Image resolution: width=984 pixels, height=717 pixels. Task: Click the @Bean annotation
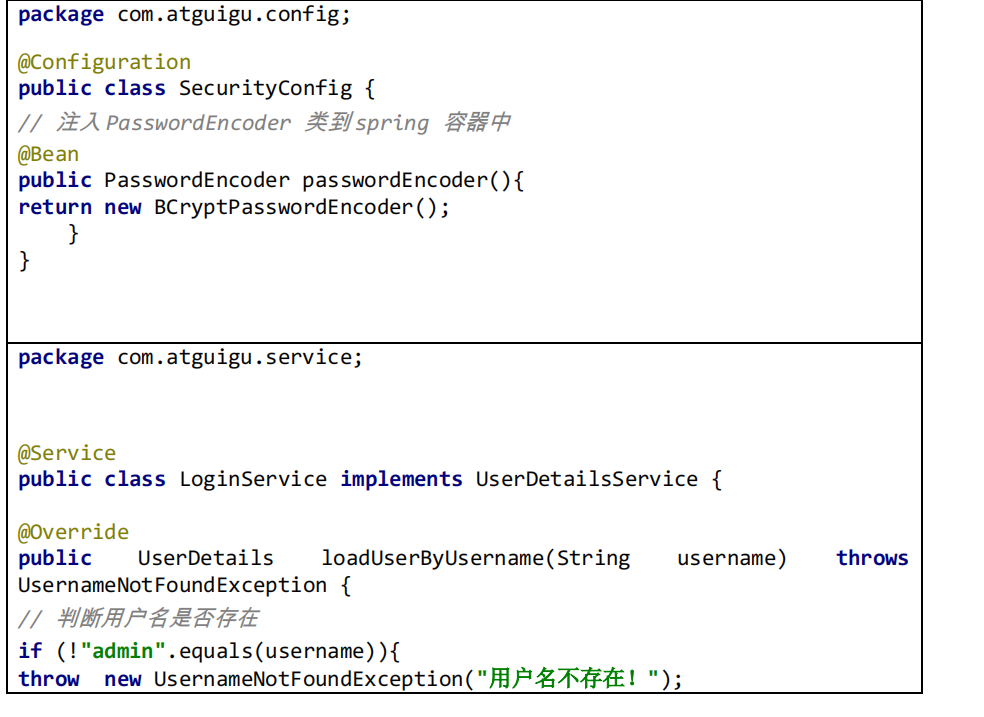[47, 153]
